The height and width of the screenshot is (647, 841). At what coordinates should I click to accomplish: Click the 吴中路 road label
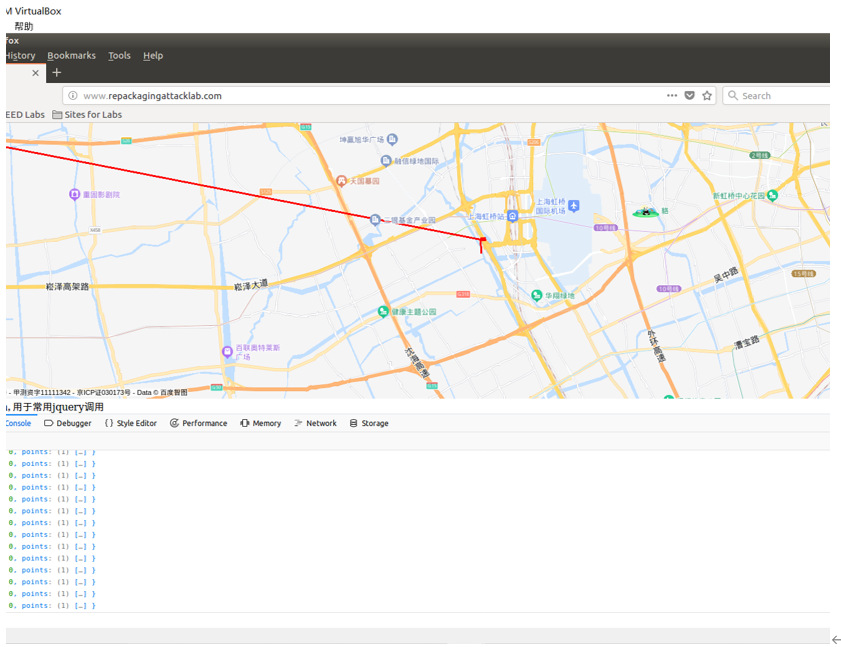pos(726,275)
